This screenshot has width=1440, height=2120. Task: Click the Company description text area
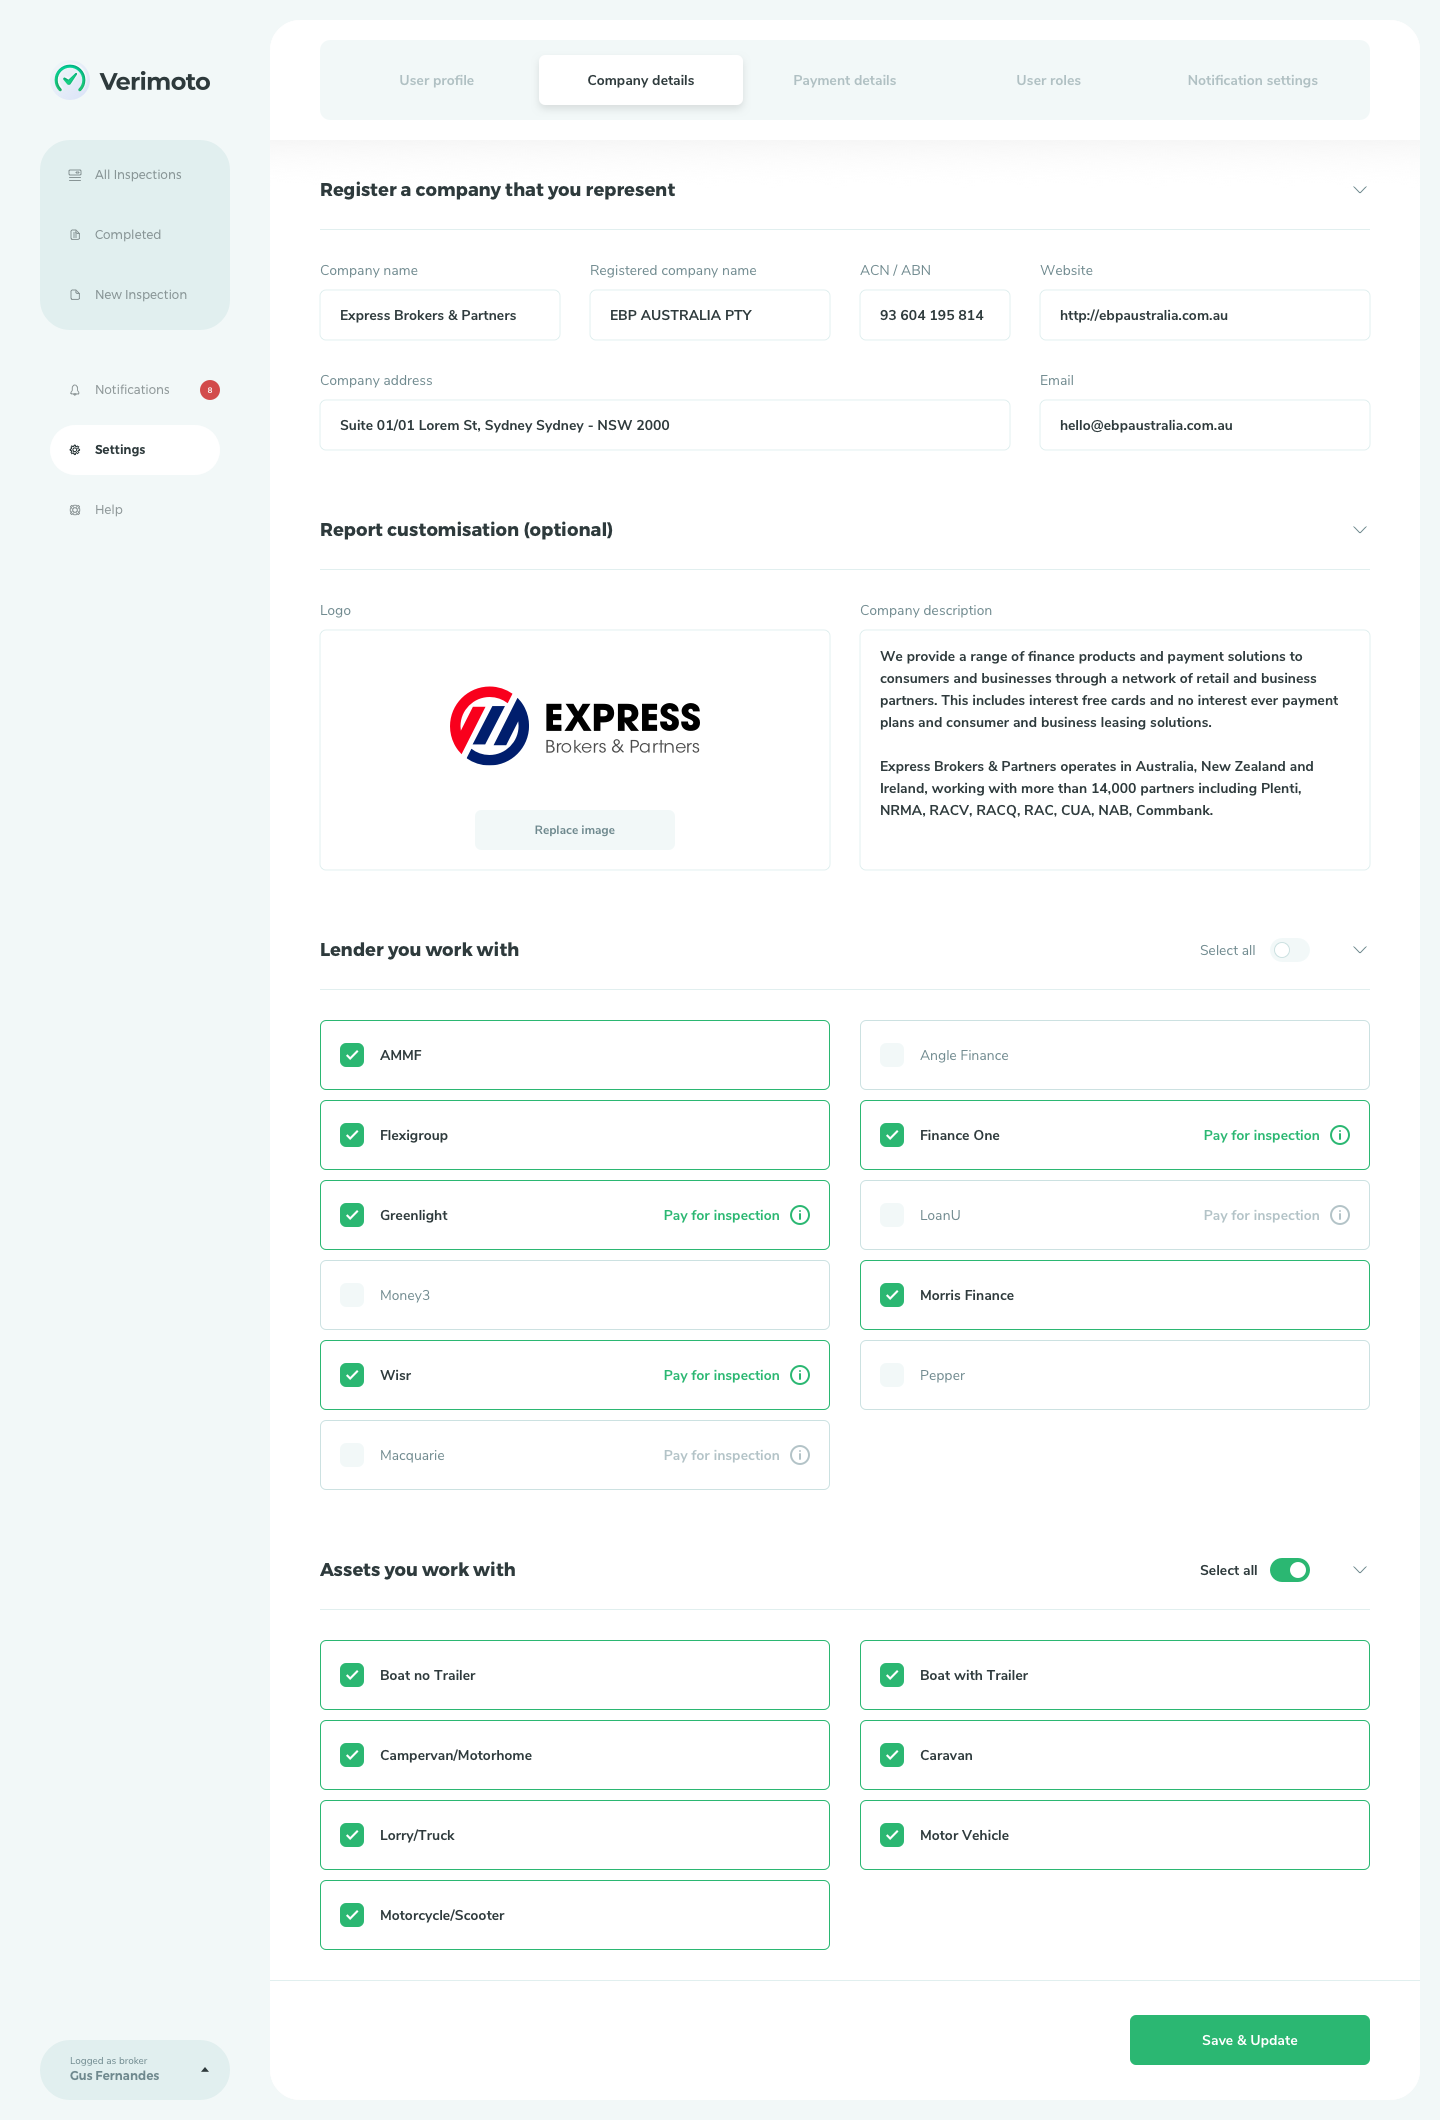coord(1115,750)
